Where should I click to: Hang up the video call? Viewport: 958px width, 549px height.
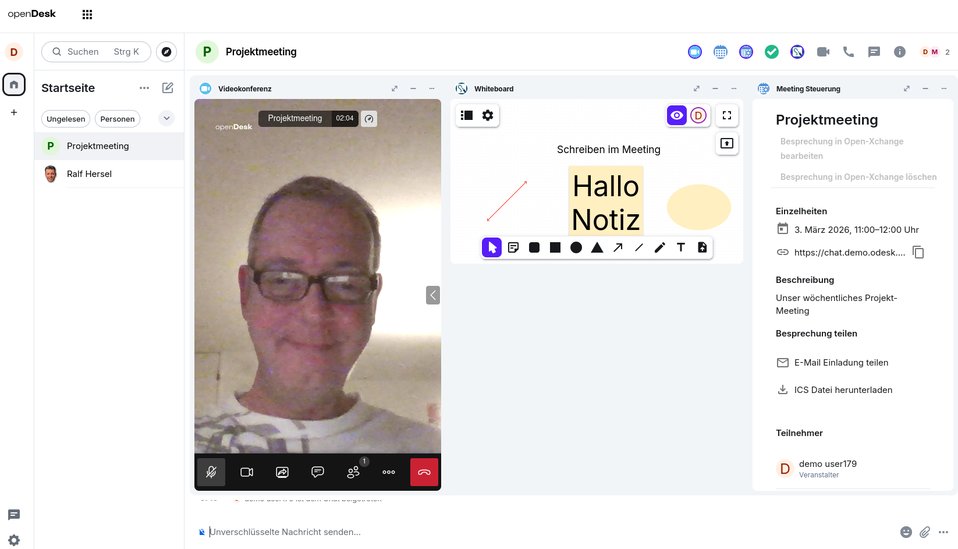pos(424,472)
